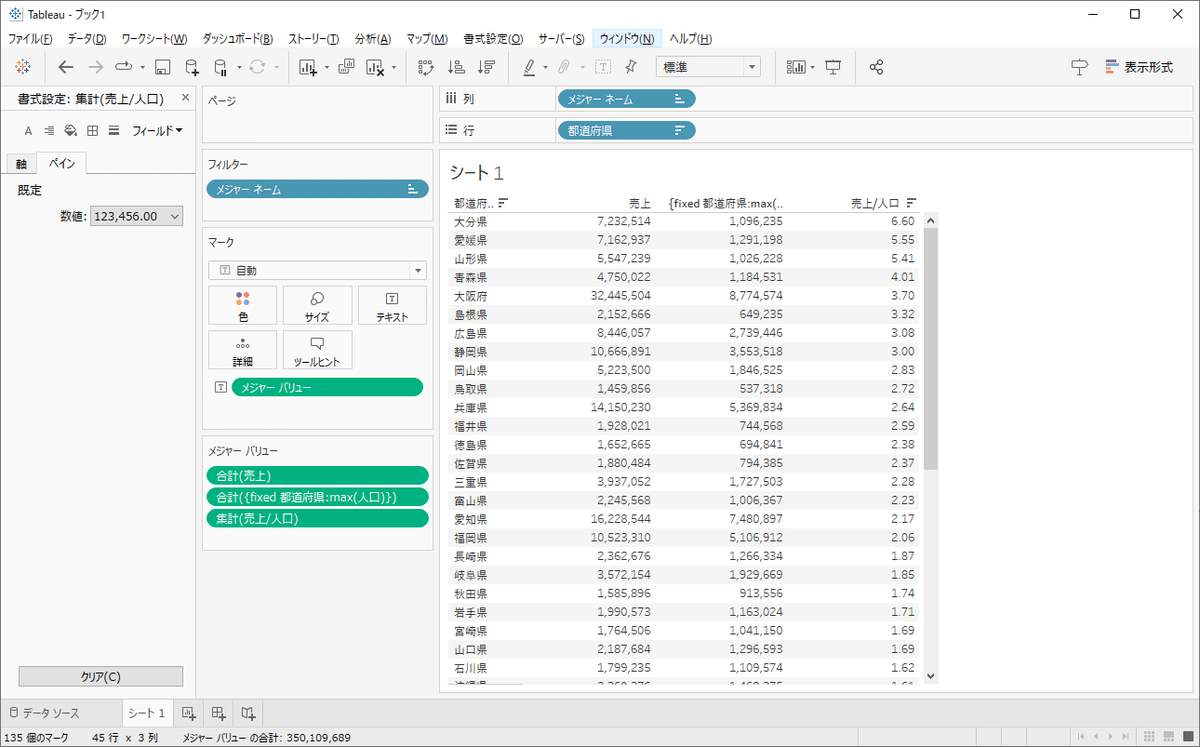
Task: Select the 合計(売上) measure value pill
Action: (x=318, y=475)
